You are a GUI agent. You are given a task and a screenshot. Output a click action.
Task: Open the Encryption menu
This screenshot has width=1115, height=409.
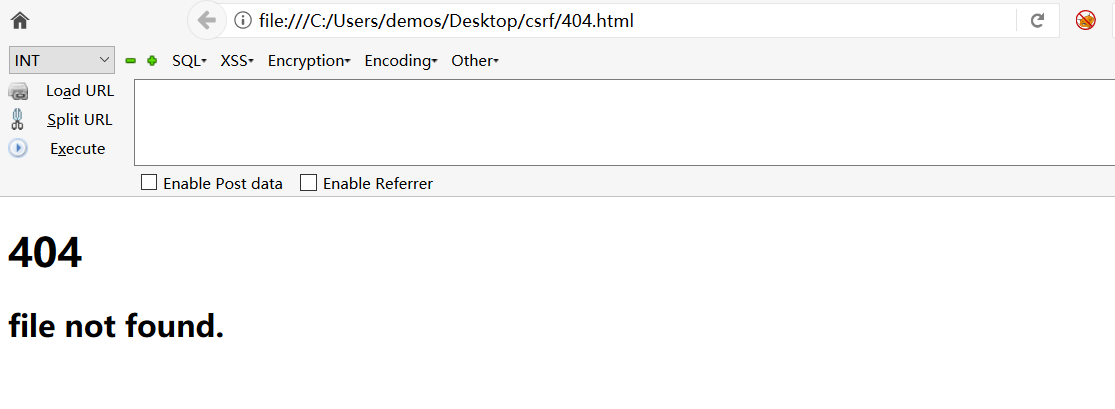coord(309,61)
